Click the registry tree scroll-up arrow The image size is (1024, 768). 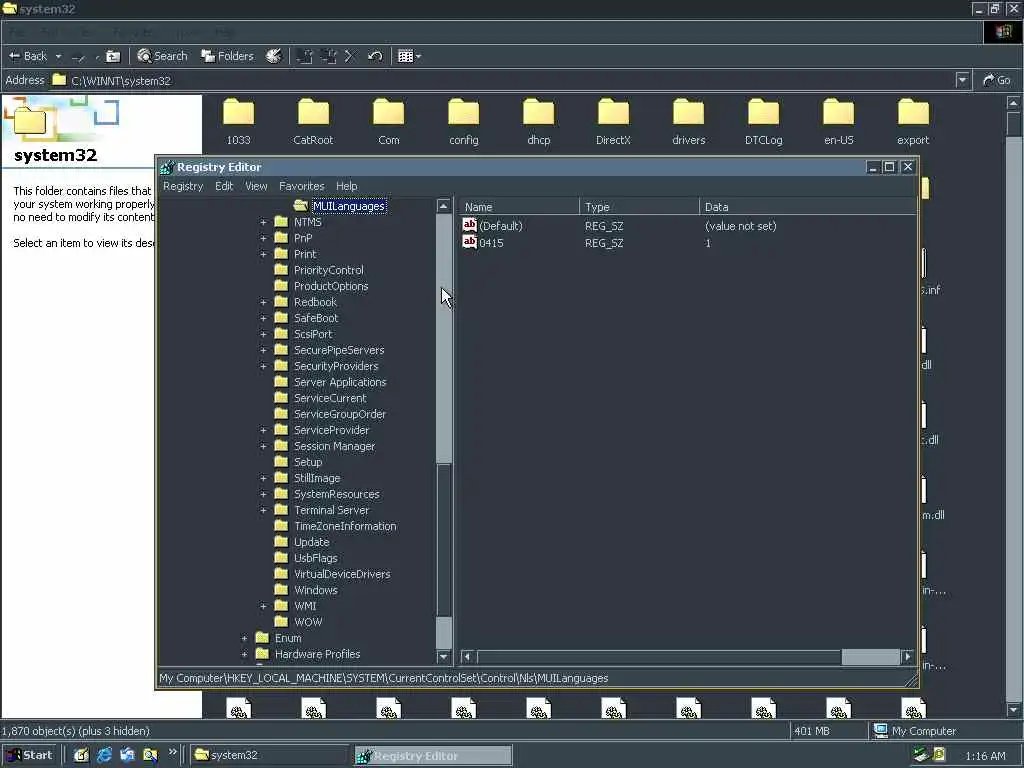click(x=443, y=206)
